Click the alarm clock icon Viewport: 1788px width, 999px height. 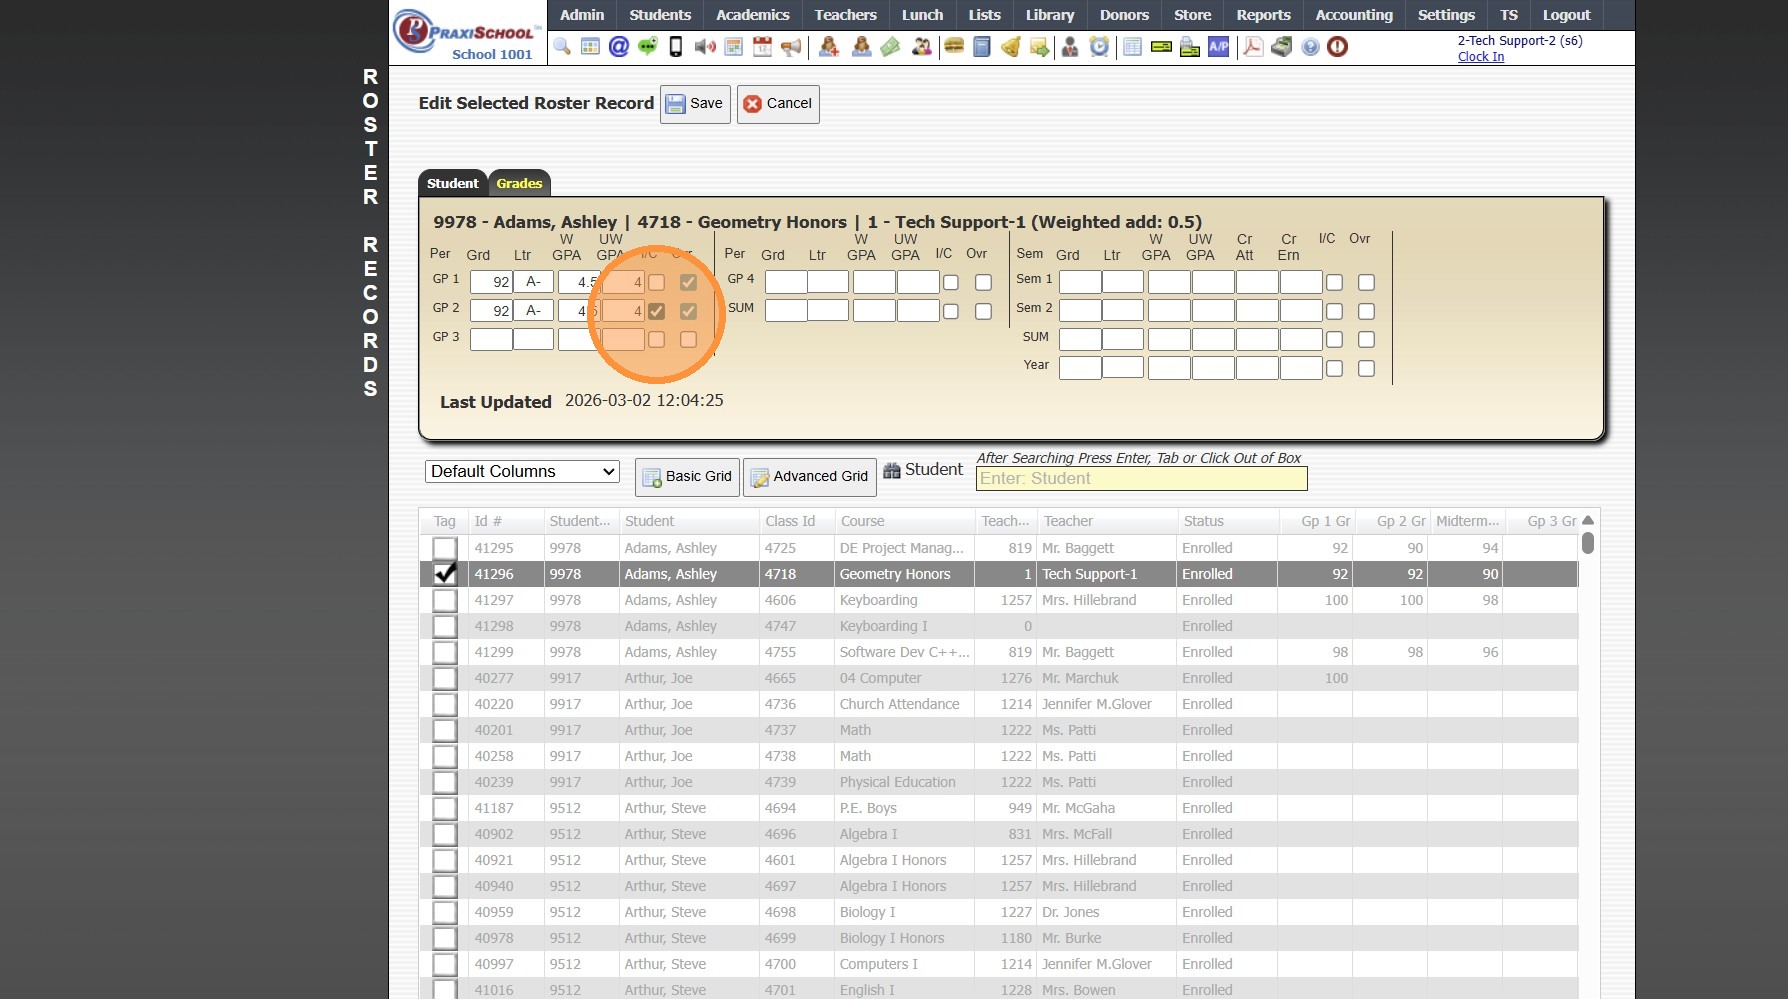(1099, 47)
